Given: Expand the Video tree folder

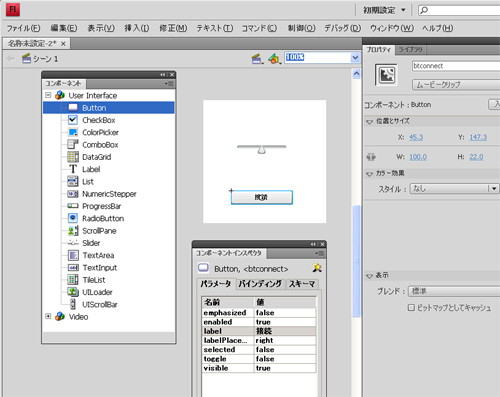Looking at the screenshot, I should (x=48, y=316).
